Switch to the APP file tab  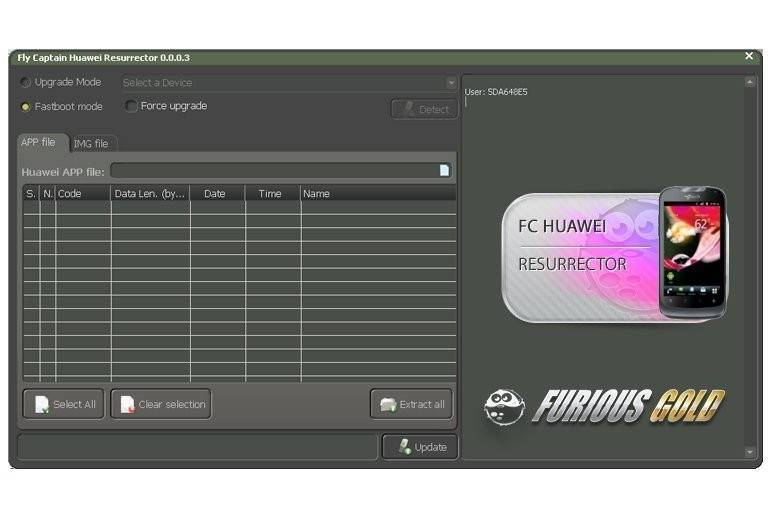pyautogui.click(x=43, y=142)
